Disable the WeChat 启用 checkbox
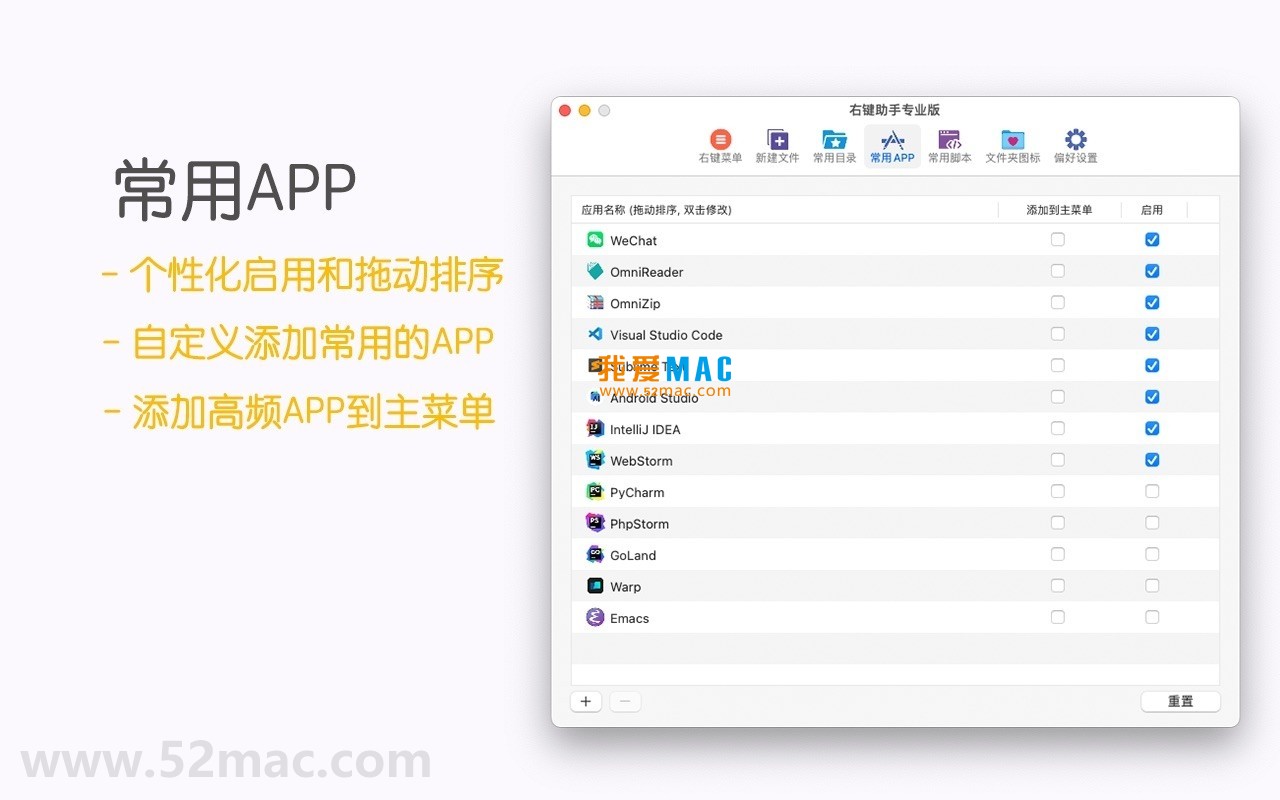The image size is (1280, 800). [1152, 240]
